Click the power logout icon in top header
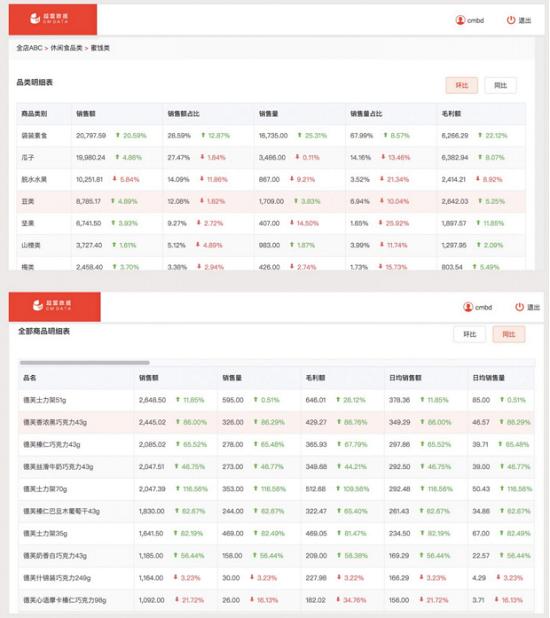 point(511,20)
